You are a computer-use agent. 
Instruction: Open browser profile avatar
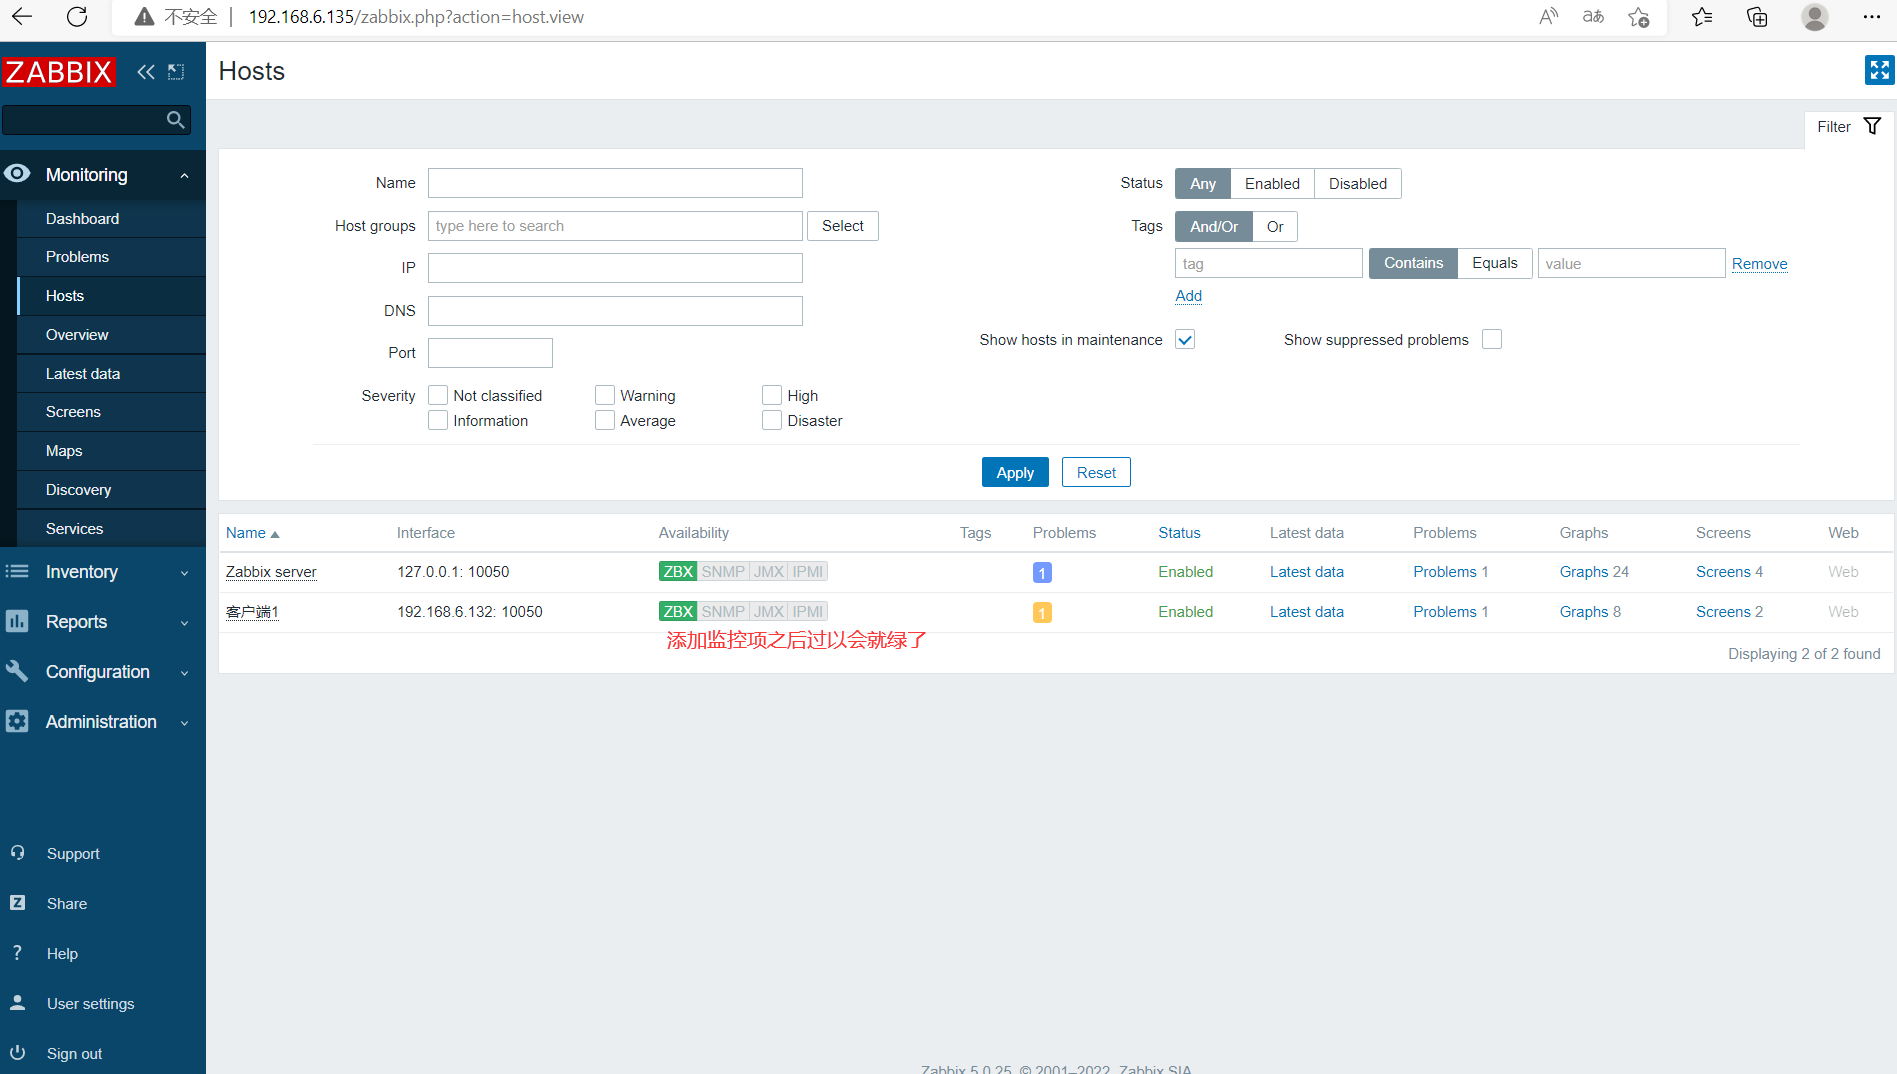click(x=1815, y=17)
